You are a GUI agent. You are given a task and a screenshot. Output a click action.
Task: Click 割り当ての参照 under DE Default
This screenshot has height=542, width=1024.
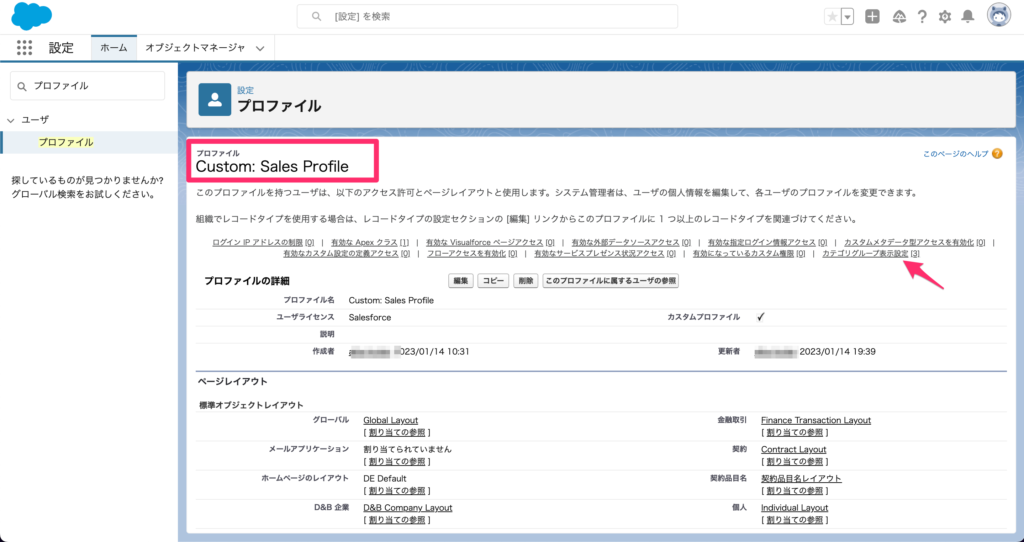coord(396,490)
